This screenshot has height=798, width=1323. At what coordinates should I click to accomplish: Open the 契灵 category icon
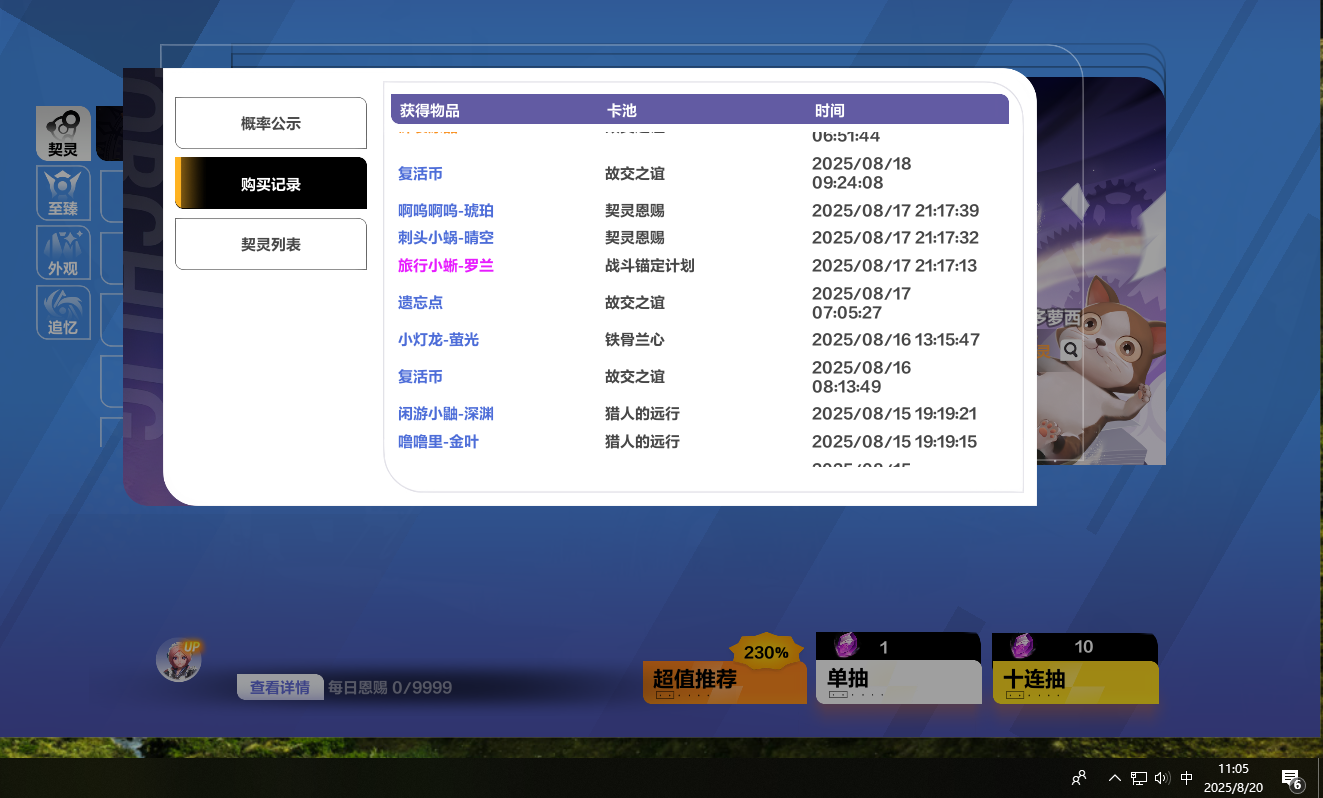[x=63, y=133]
